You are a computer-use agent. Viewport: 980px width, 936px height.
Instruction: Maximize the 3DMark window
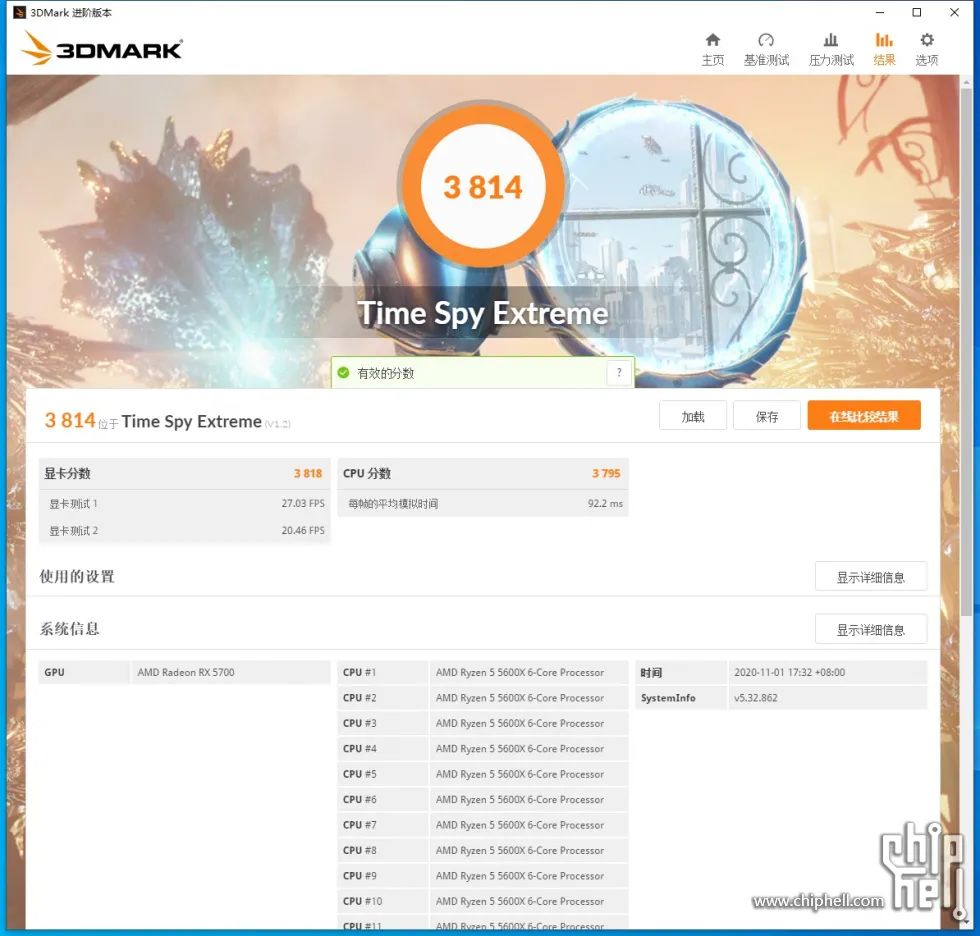tap(917, 12)
